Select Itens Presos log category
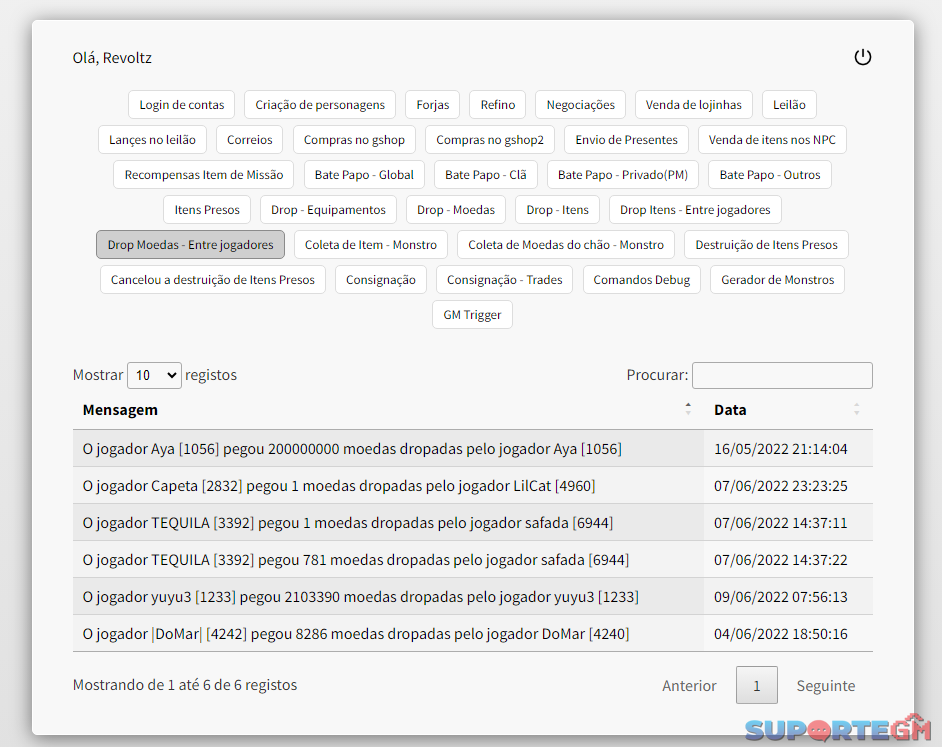This screenshot has height=747, width=942. pyautogui.click(x=207, y=210)
